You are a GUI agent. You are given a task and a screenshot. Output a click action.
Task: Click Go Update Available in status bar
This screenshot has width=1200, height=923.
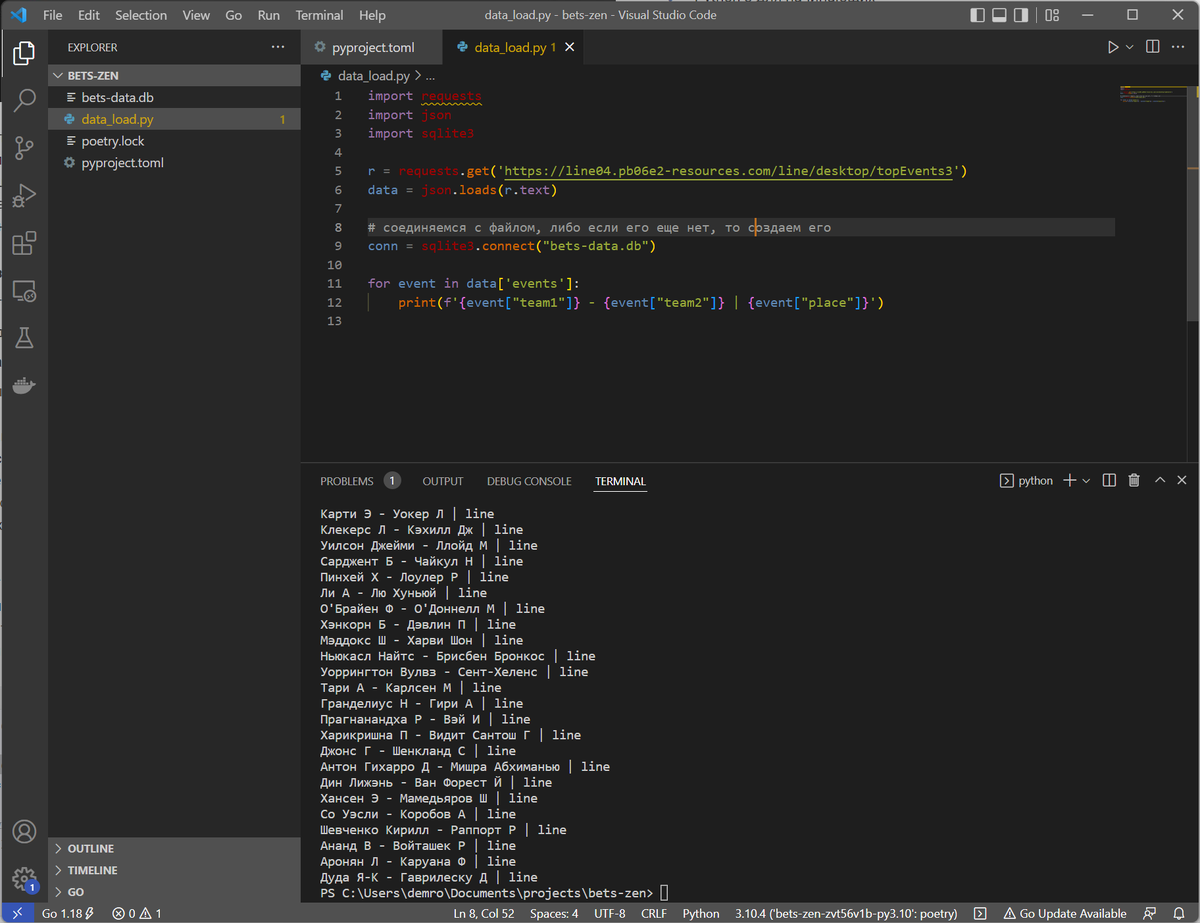1065,913
